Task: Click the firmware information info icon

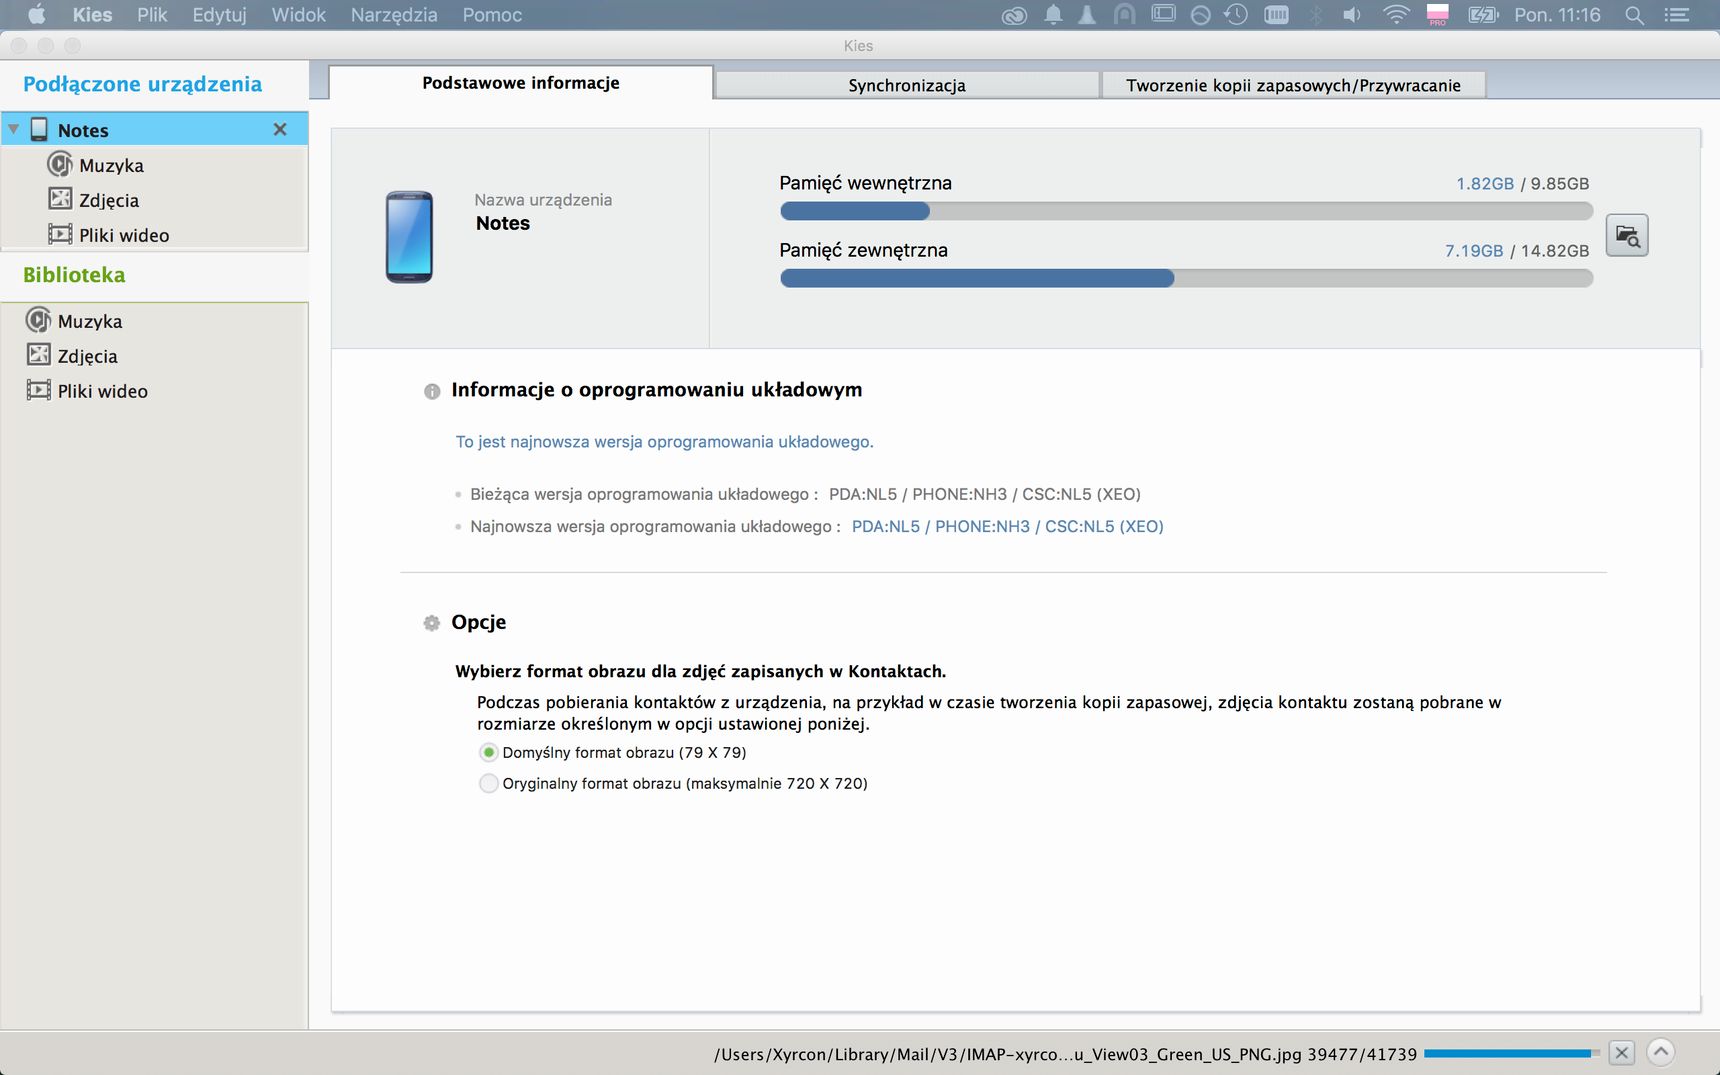Action: coord(432,391)
